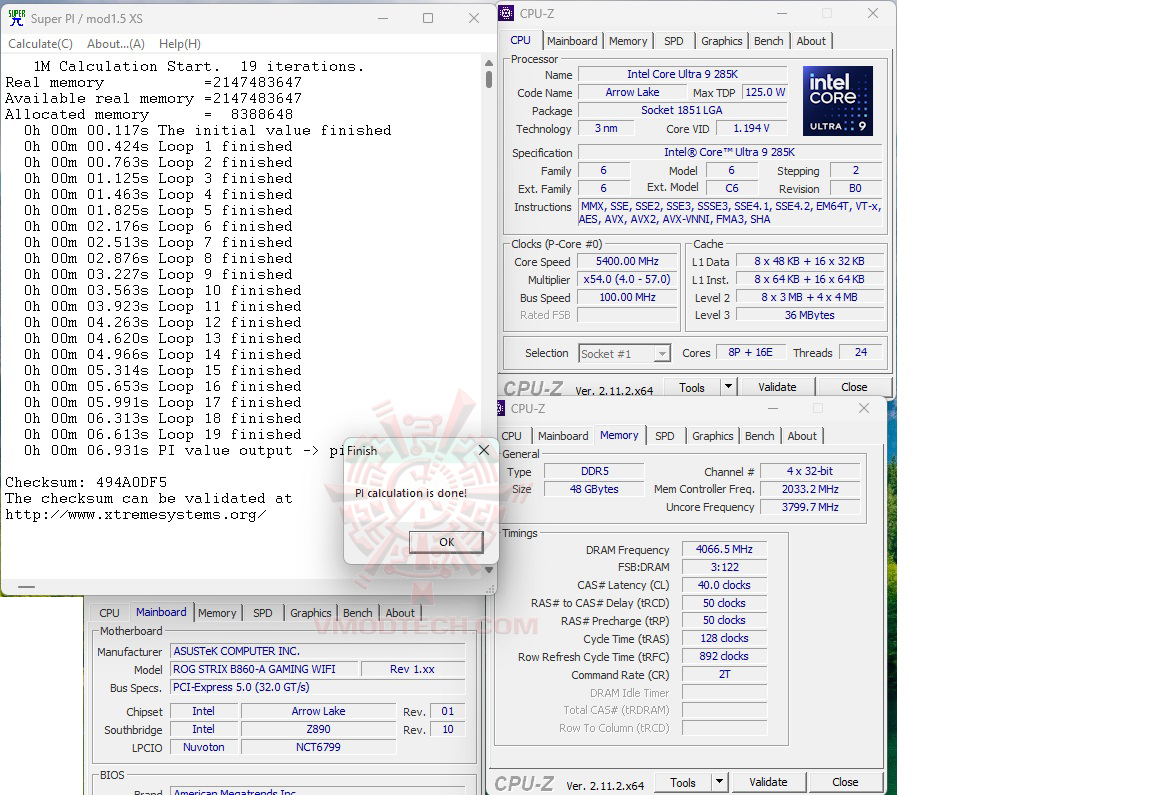Open About tab in top CPU-Z window
Viewport: 1152px width, 795px height.
811,41
